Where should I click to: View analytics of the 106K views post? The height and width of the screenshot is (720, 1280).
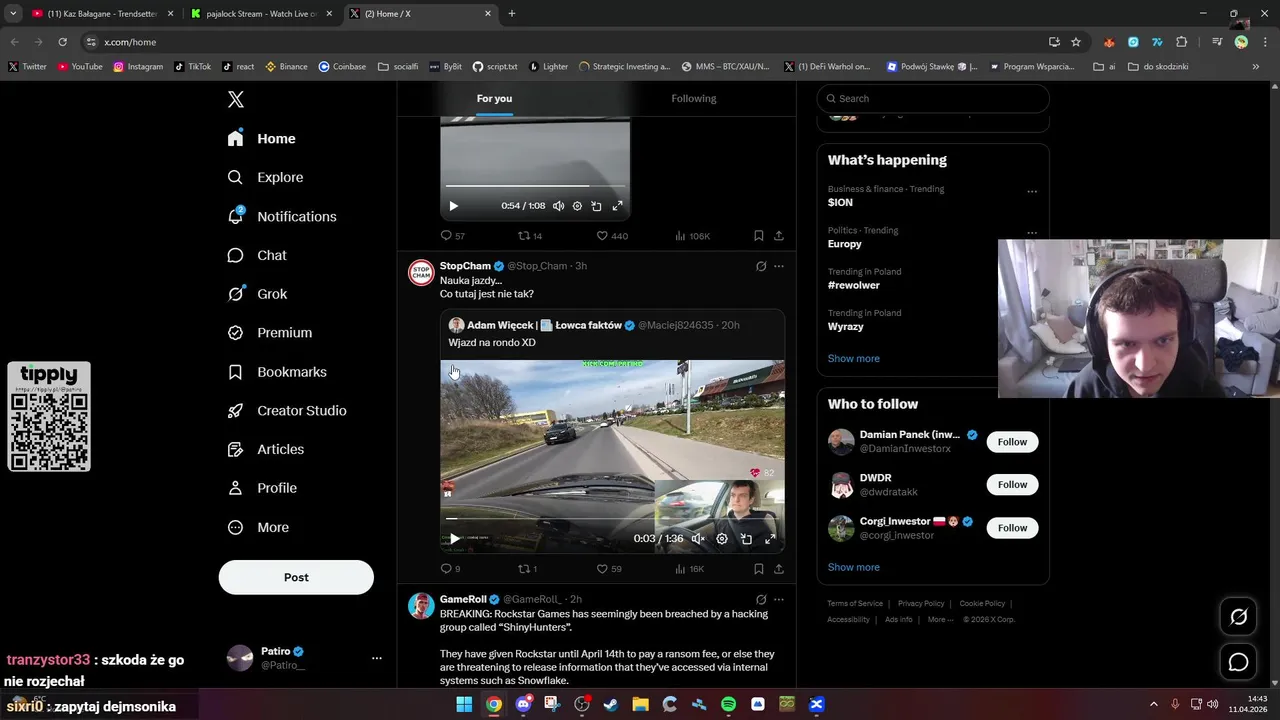click(692, 236)
